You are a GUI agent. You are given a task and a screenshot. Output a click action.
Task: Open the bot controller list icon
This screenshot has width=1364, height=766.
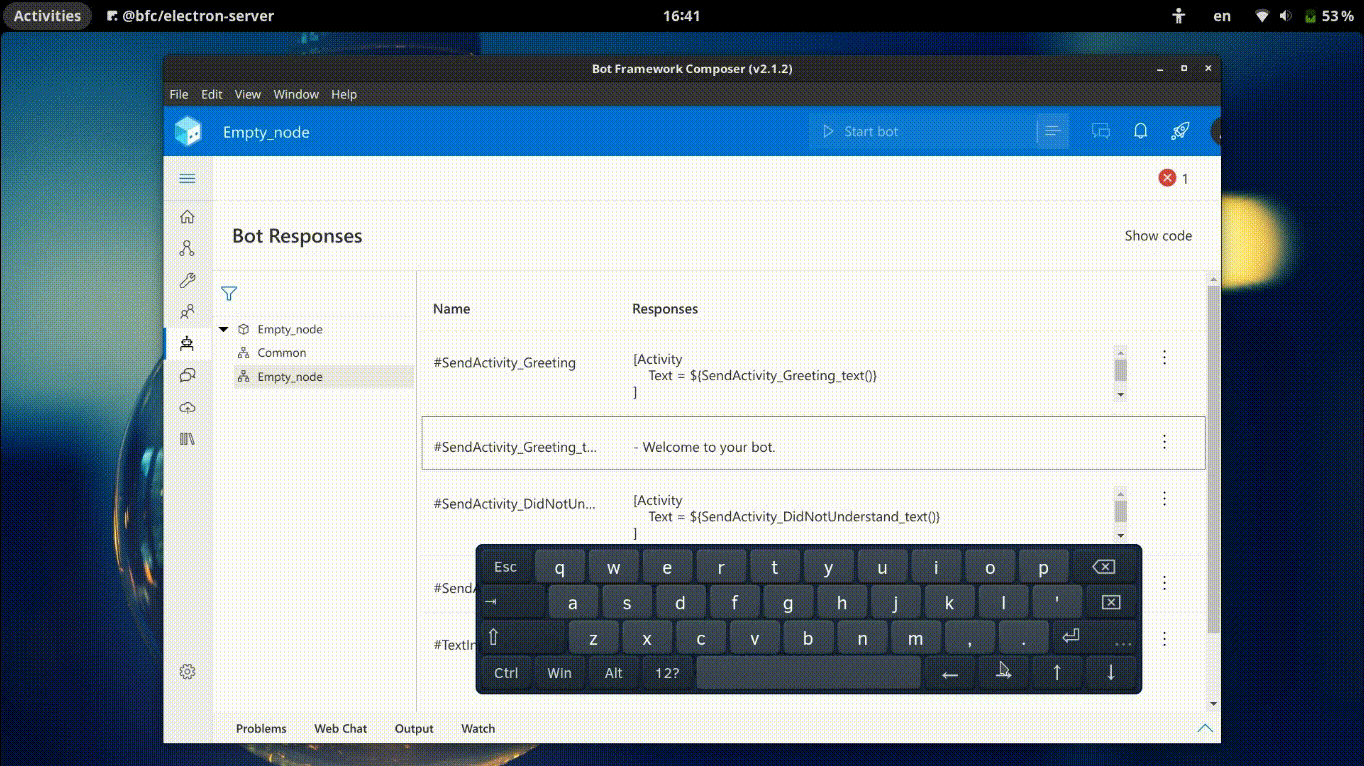pos(1052,131)
